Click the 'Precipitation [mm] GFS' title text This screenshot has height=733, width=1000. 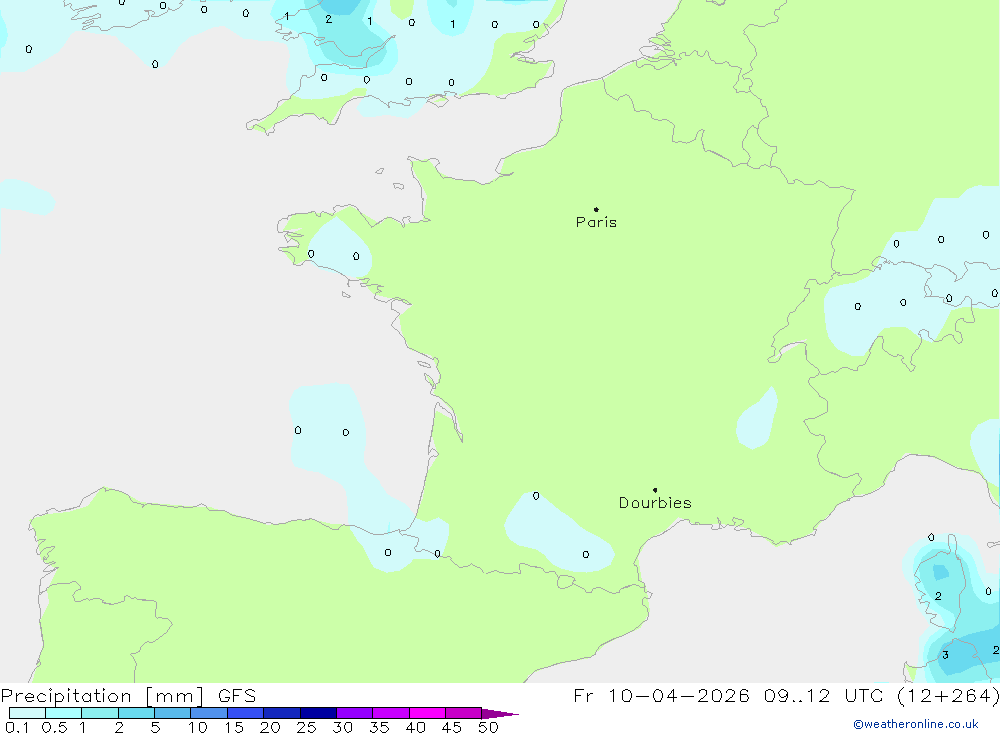[x=128, y=695]
